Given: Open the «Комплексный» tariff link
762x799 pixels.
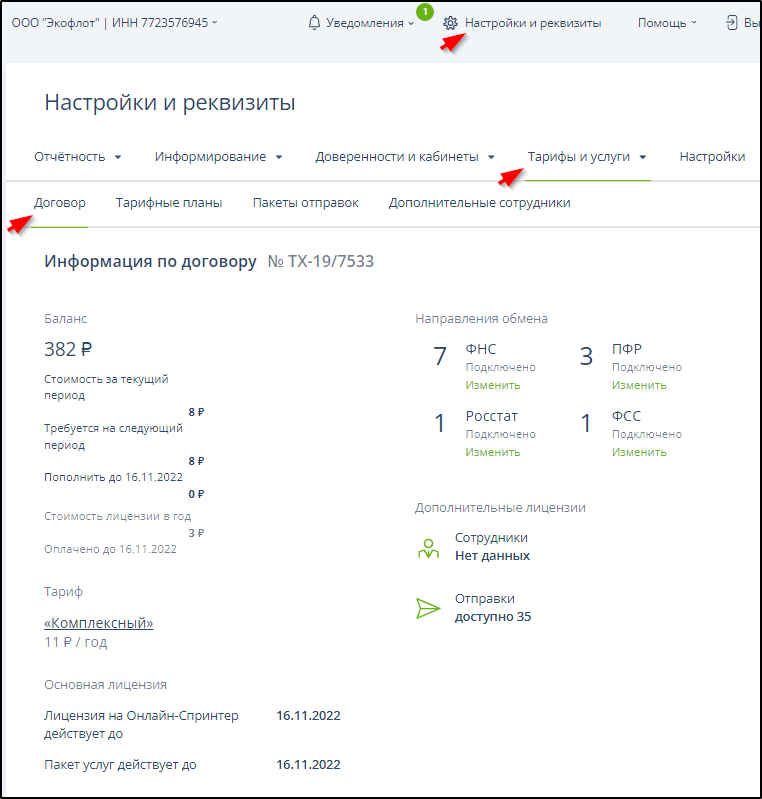Looking at the screenshot, I should 99,623.
